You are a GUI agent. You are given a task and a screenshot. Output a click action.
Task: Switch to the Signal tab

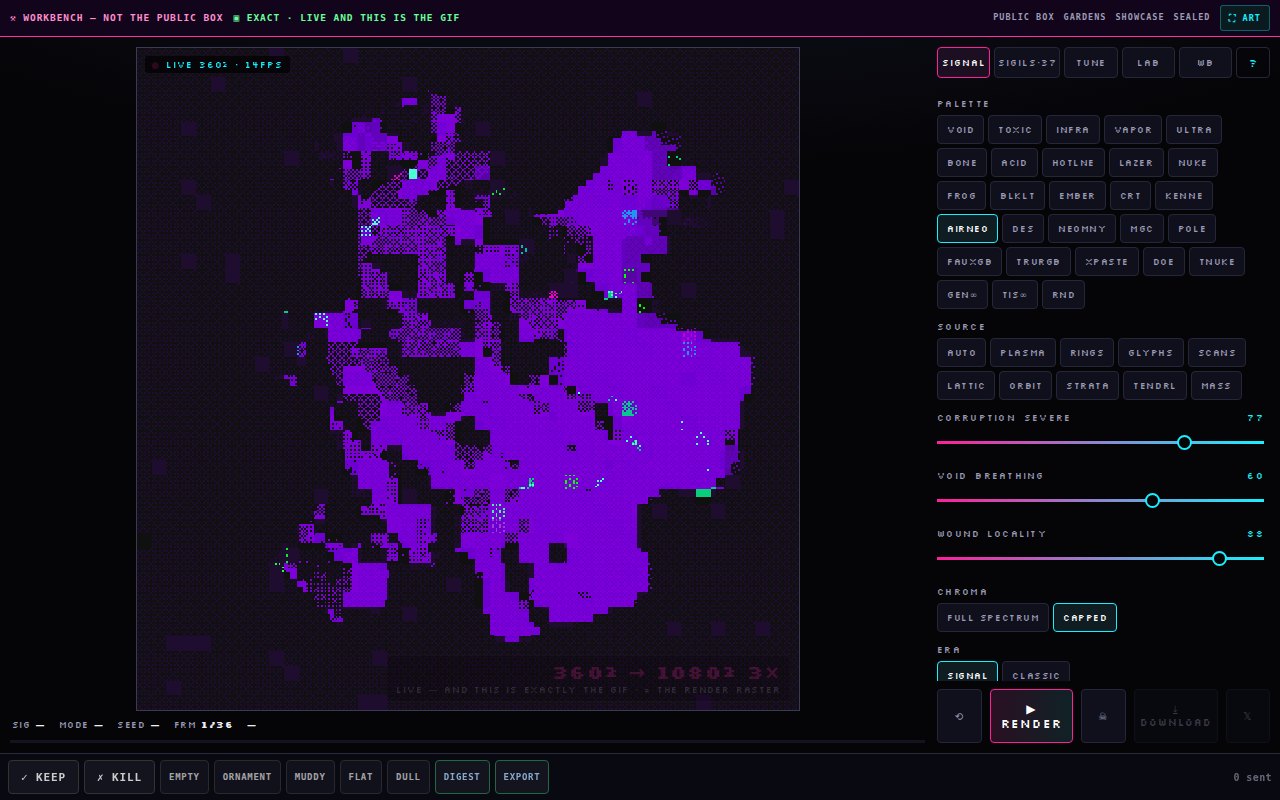(x=963, y=62)
